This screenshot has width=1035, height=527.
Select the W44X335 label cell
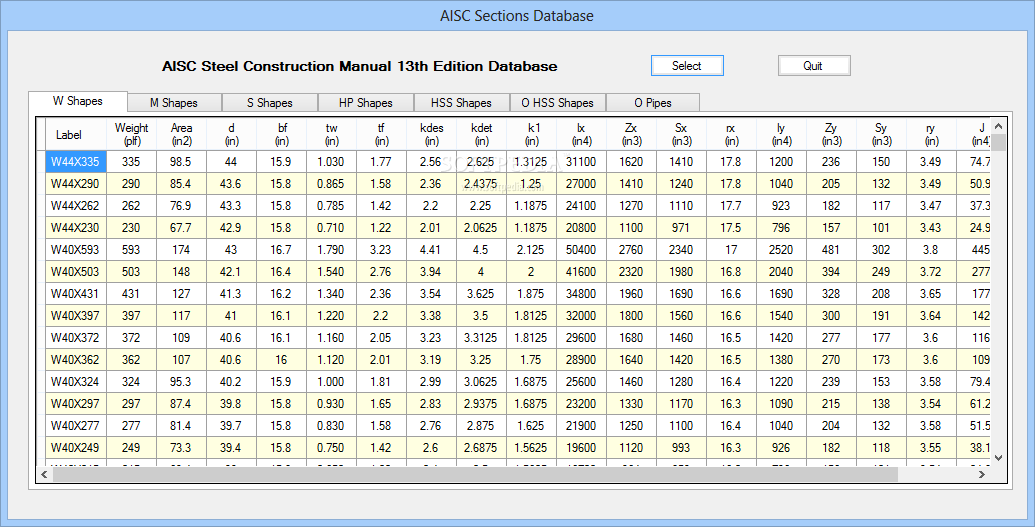76,162
